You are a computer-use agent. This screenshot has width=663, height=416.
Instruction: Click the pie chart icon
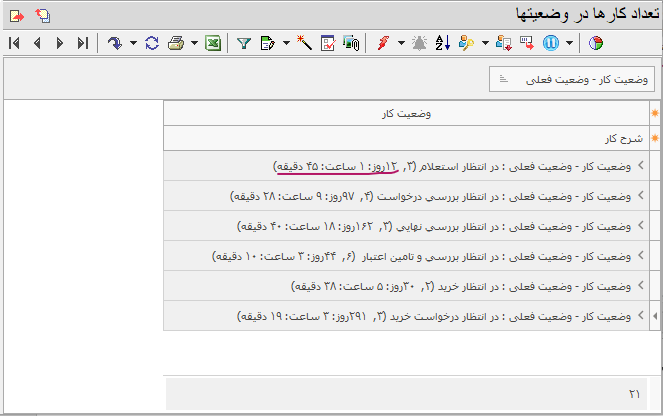[x=595, y=43]
